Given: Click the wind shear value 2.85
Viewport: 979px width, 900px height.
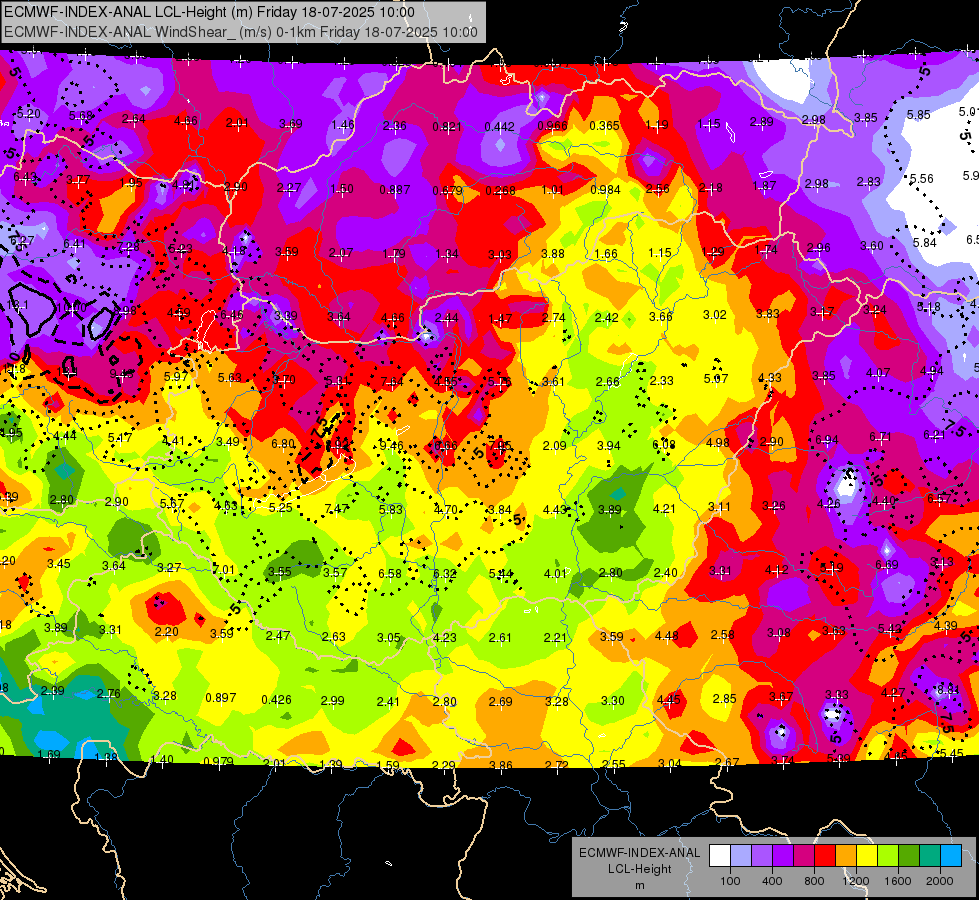Looking at the screenshot, I should (724, 698).
